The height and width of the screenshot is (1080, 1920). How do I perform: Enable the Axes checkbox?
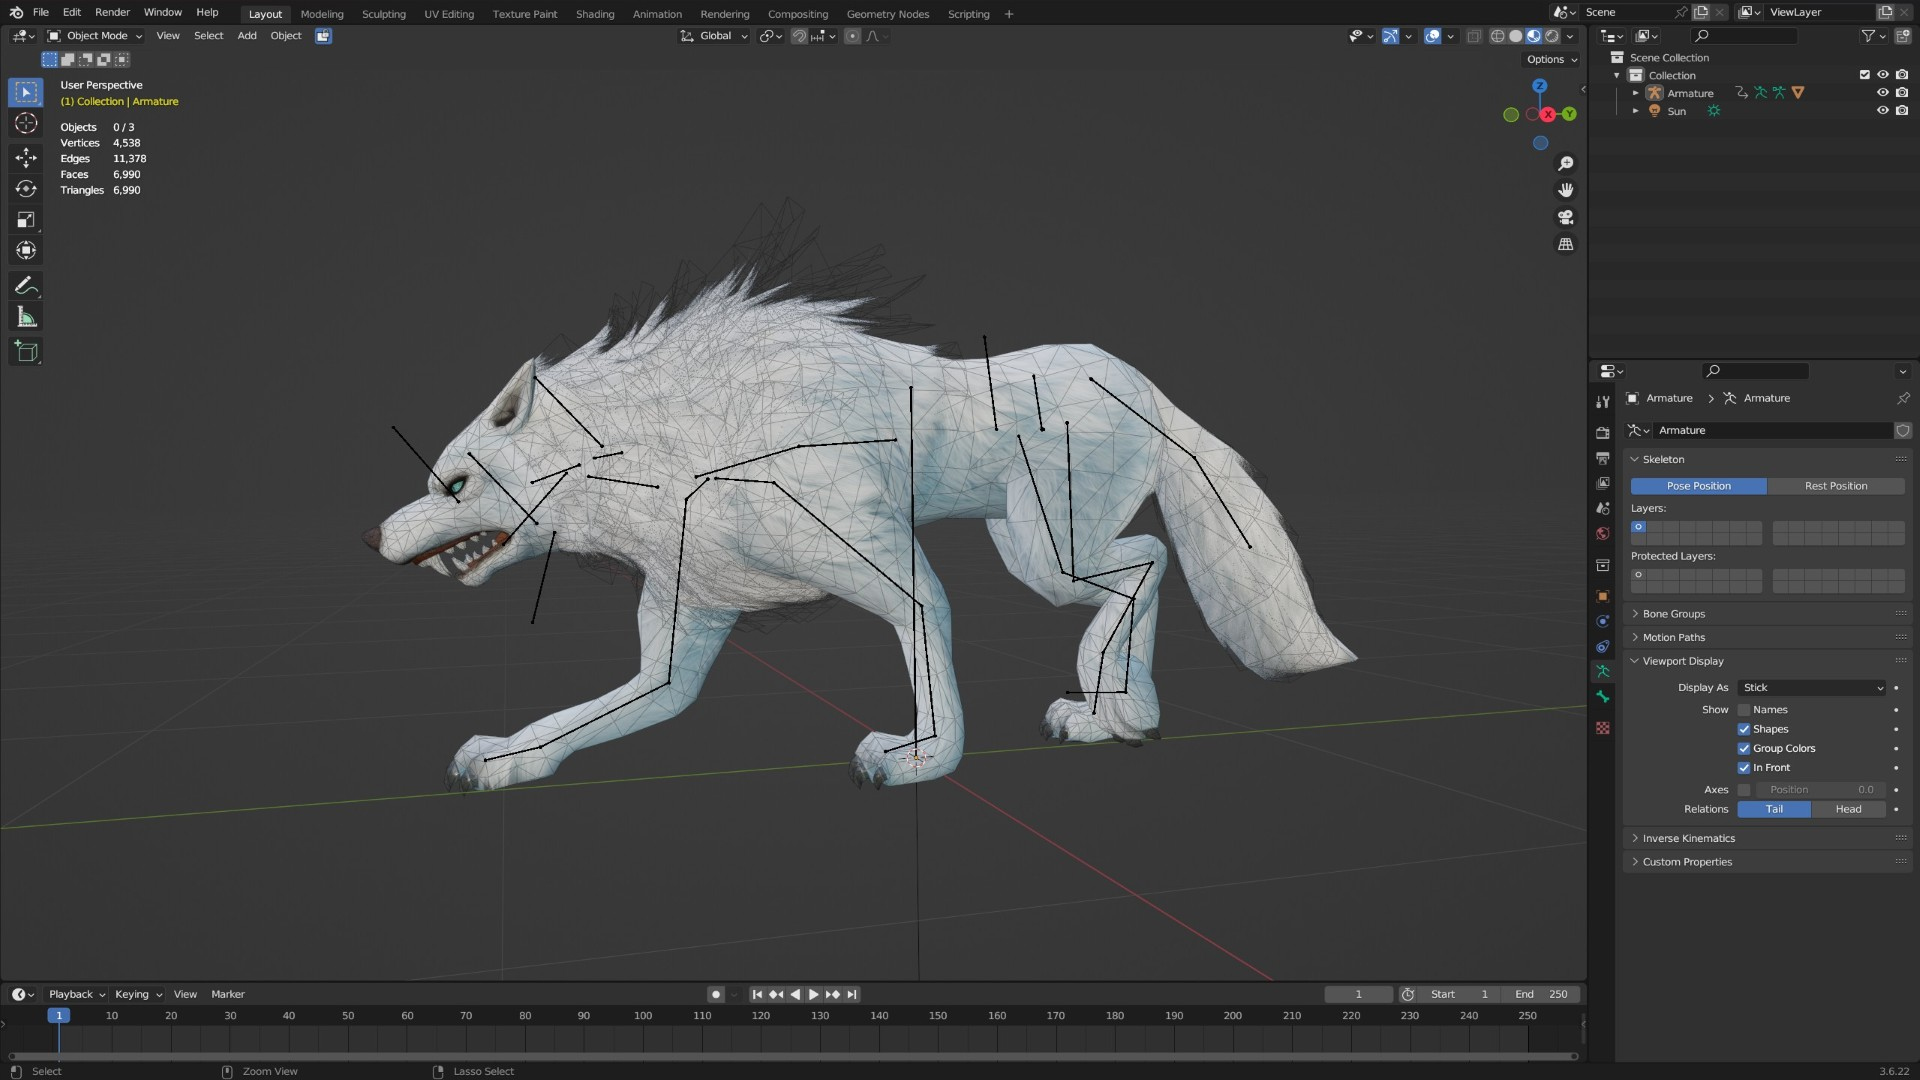(1744, 790)
